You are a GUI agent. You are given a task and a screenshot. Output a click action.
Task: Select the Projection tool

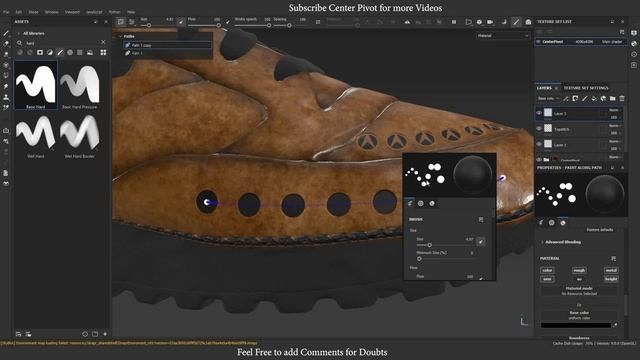[x=6, y=54]
